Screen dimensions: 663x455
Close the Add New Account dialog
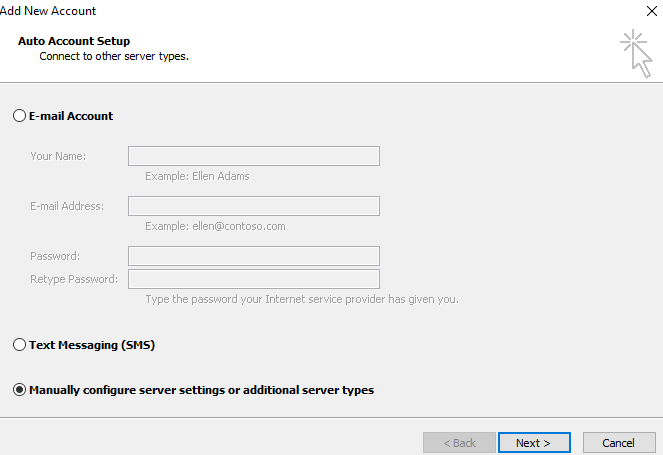tap(652, 11)
